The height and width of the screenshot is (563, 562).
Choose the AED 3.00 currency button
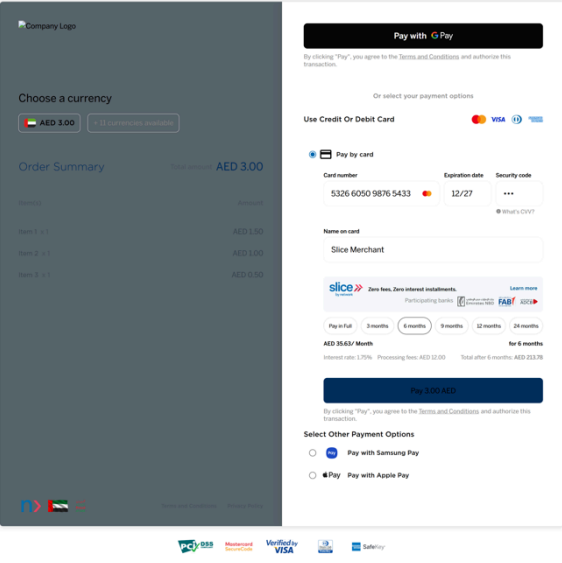point(50,123)
